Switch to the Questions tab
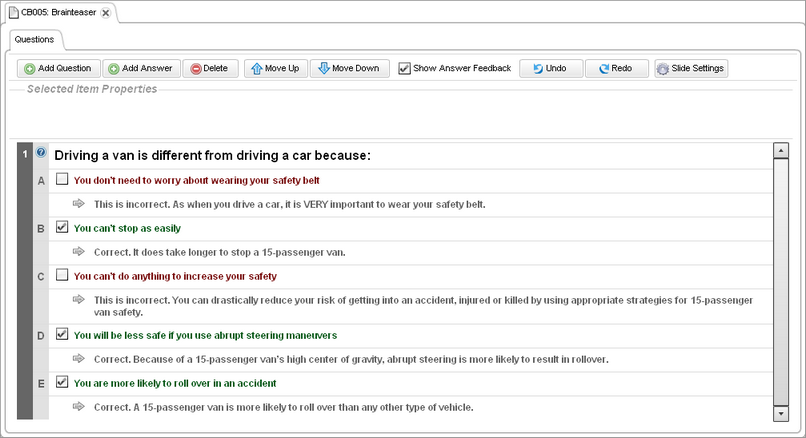806x438 pixels. 34,38
